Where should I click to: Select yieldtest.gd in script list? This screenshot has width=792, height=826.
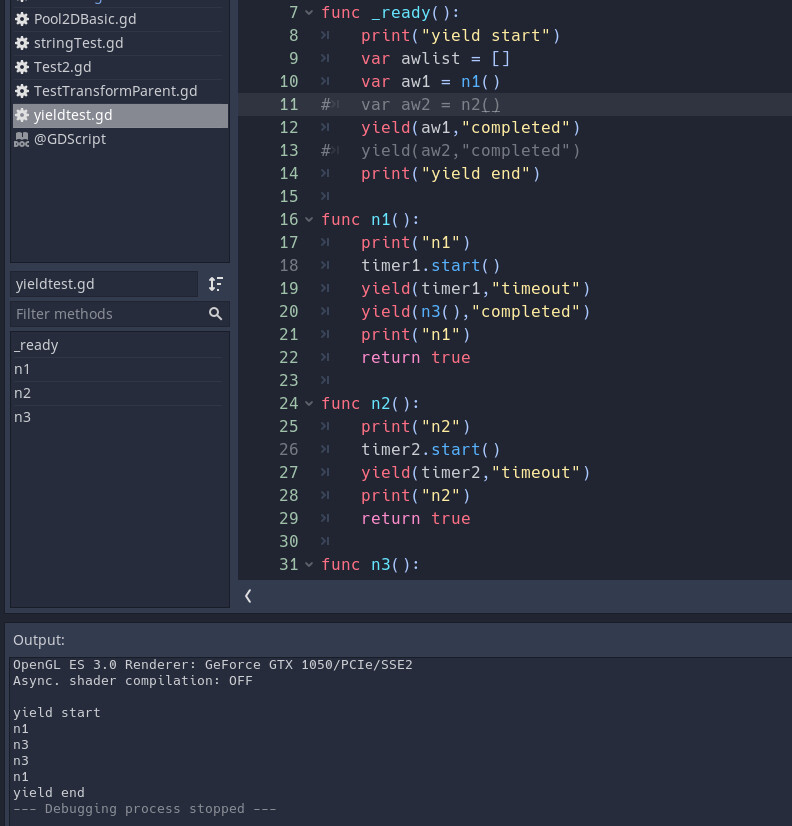click(120, 115)
